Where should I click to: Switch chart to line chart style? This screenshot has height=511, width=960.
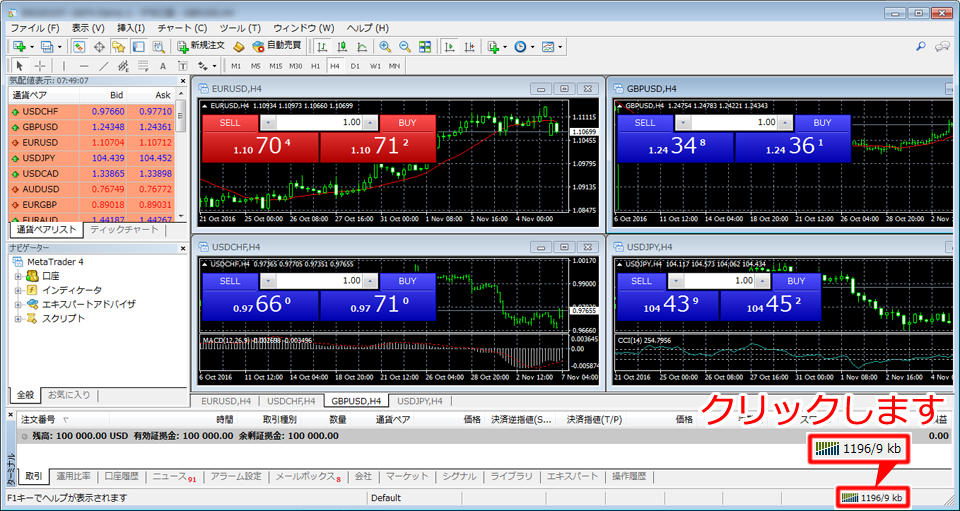click(x=362, y=46)
